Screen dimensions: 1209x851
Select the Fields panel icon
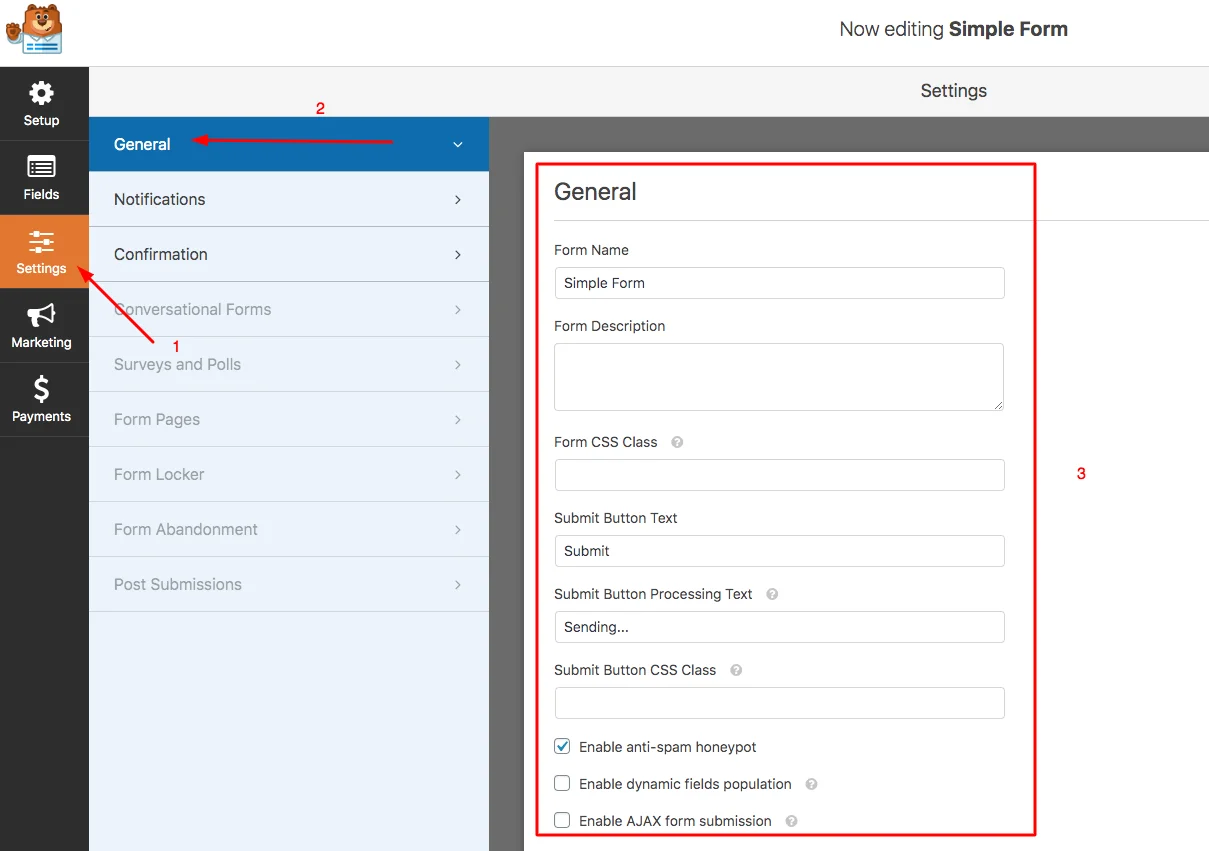click(41, 177)
